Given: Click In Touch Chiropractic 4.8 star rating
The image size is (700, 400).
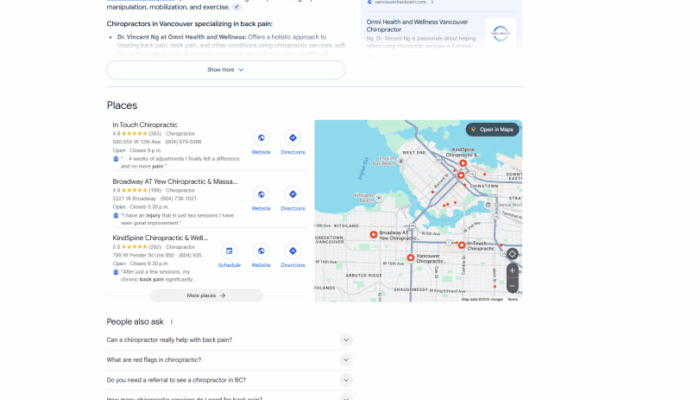Looking at the screenshot, I should pos(132,134).
